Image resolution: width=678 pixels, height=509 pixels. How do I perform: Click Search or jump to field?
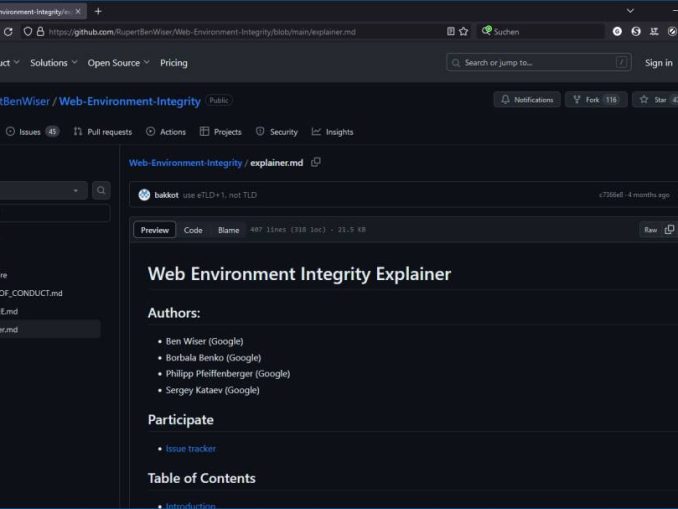tap(539, 63)
